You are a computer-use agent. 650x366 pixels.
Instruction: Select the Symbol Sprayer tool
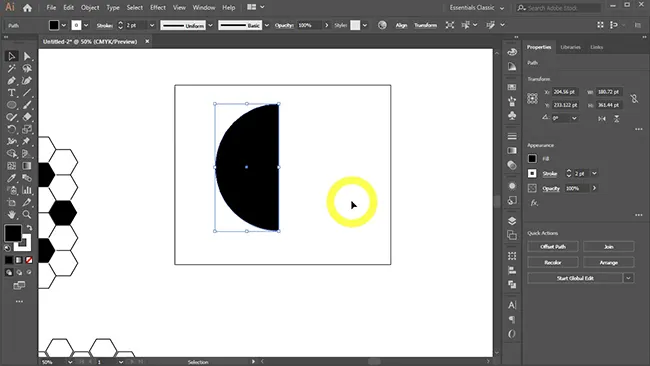[12, 190]
